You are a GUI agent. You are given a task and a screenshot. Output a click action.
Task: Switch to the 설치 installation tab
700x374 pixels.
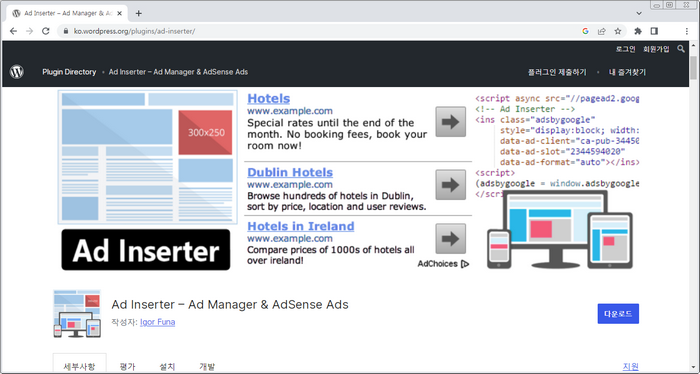tap(167, 366)
